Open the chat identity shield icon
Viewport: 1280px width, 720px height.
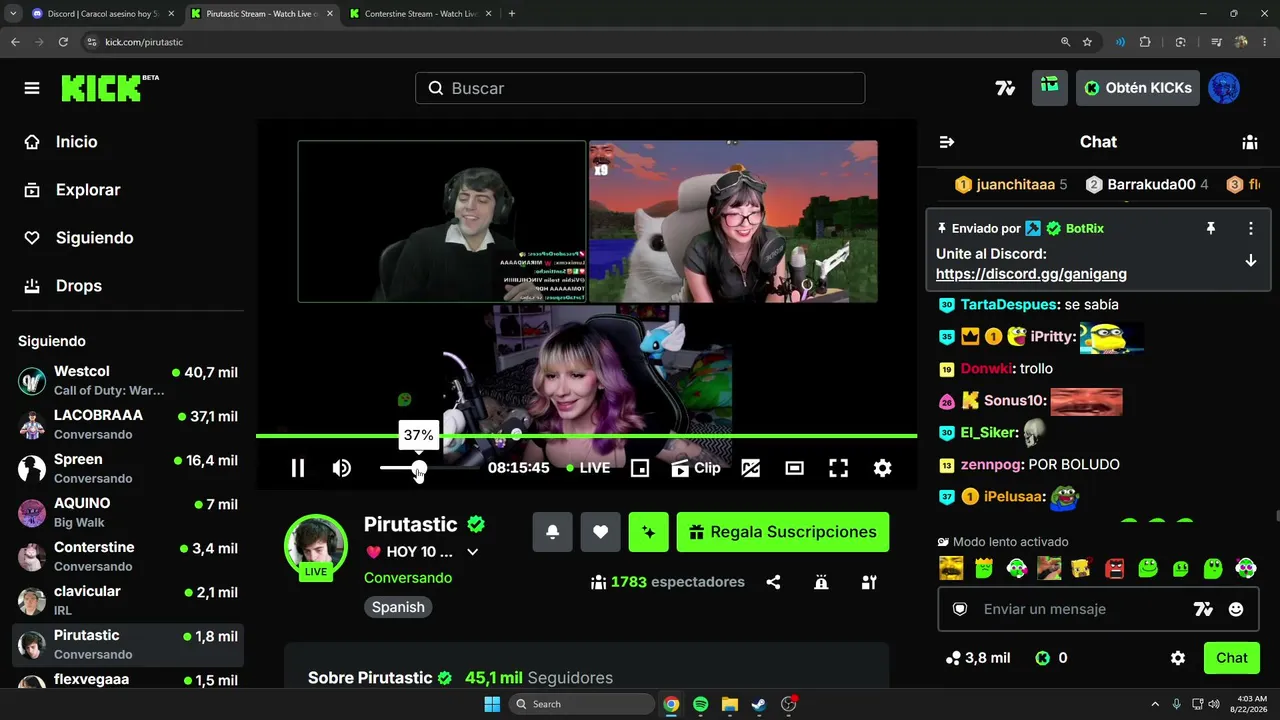tap(959, 609)
